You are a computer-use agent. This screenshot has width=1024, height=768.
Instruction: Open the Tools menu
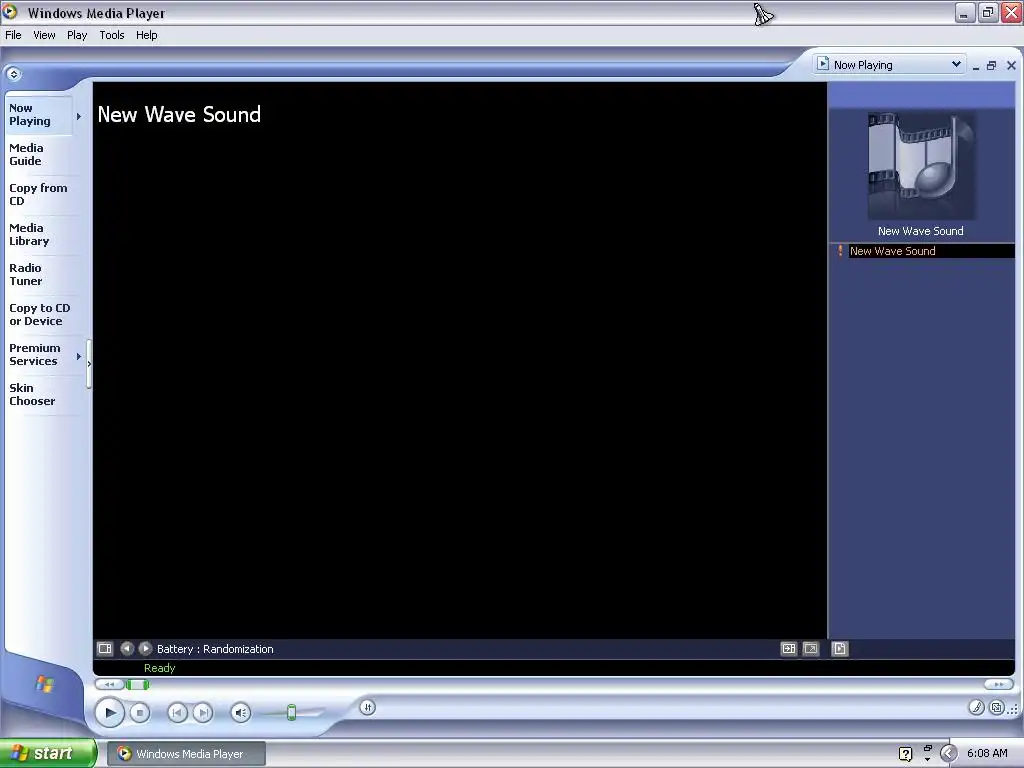[112, 35]
